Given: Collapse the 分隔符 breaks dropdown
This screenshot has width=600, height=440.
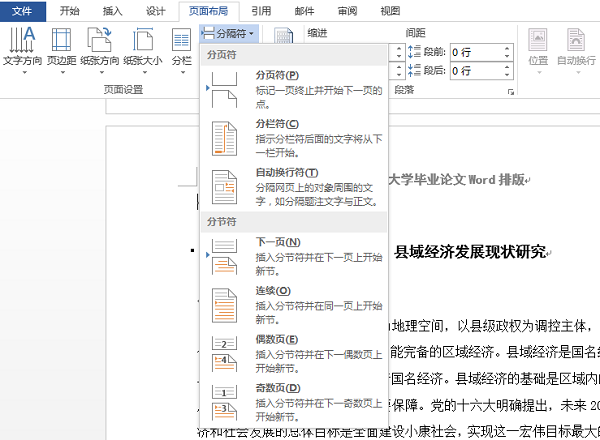Looking at the screenshot, I should [229, 34].
